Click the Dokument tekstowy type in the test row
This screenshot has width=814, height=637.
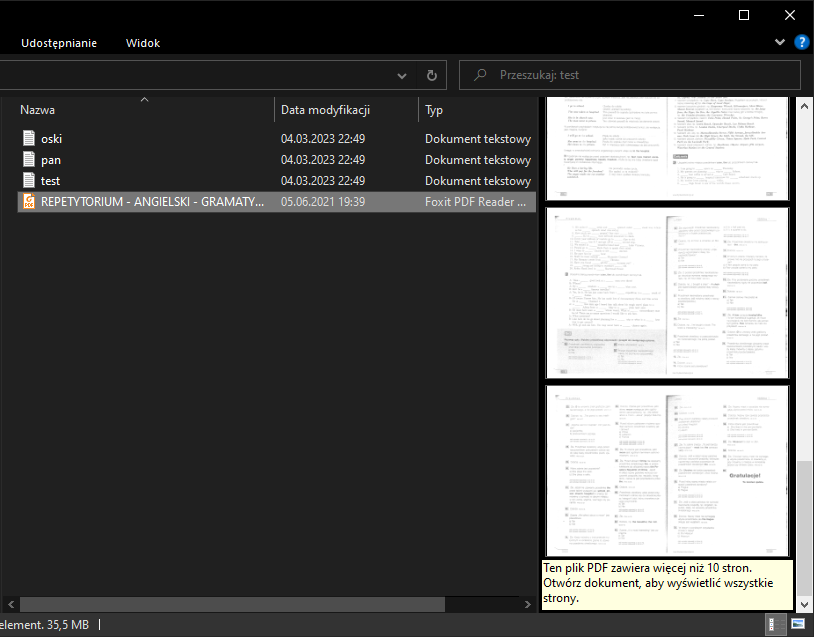coord(478,181)
